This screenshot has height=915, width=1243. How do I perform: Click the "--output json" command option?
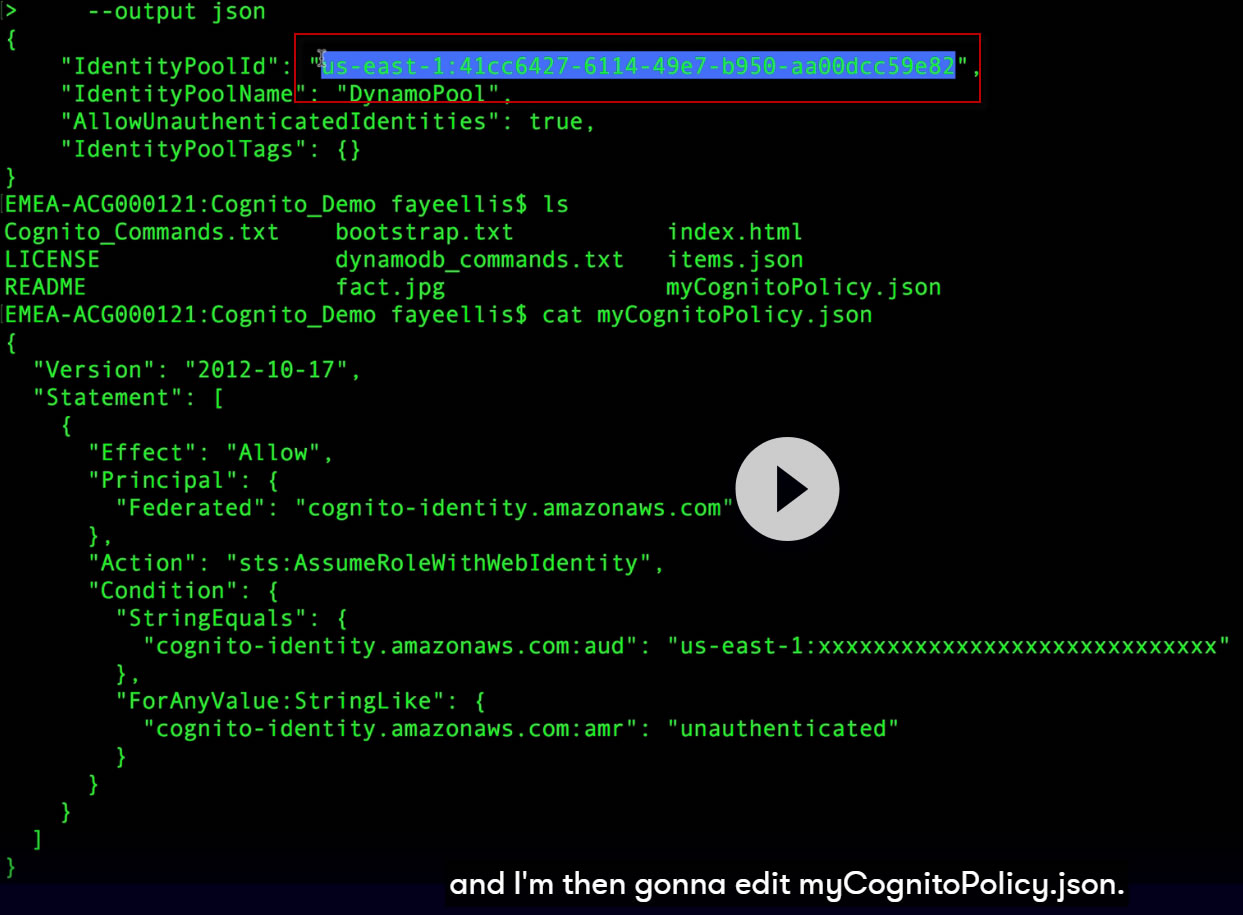pyautogui.click(x=177, y=12)
